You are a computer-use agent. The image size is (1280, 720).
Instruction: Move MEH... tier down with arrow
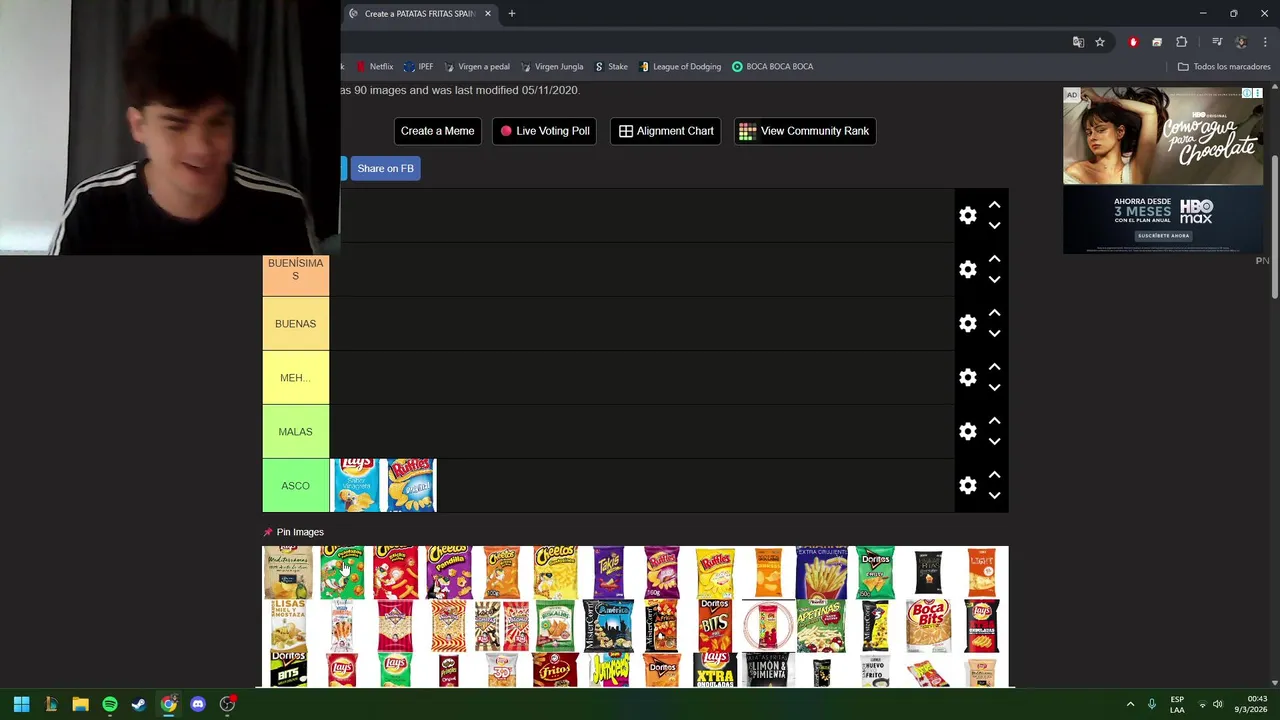click(994, 388)
